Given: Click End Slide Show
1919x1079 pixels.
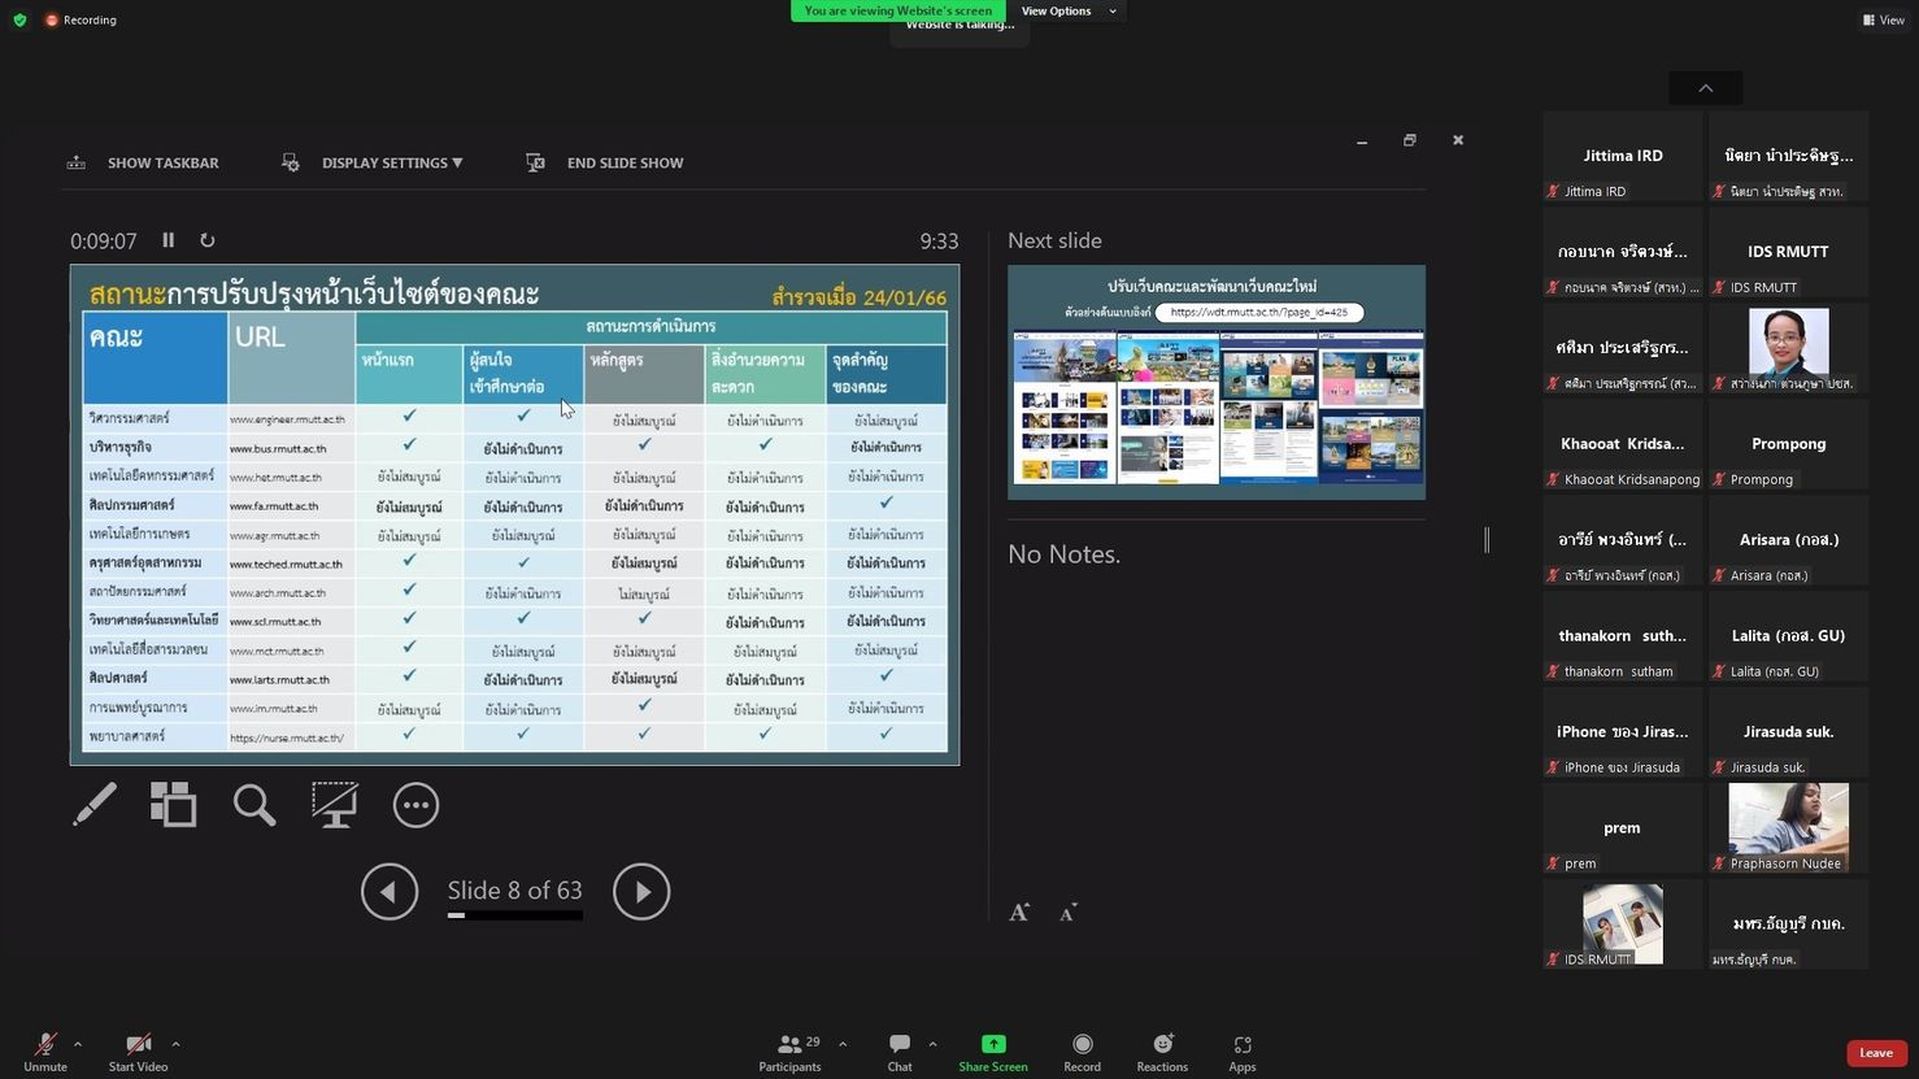Looking at the screenshot, I should (x=605, y=163).
